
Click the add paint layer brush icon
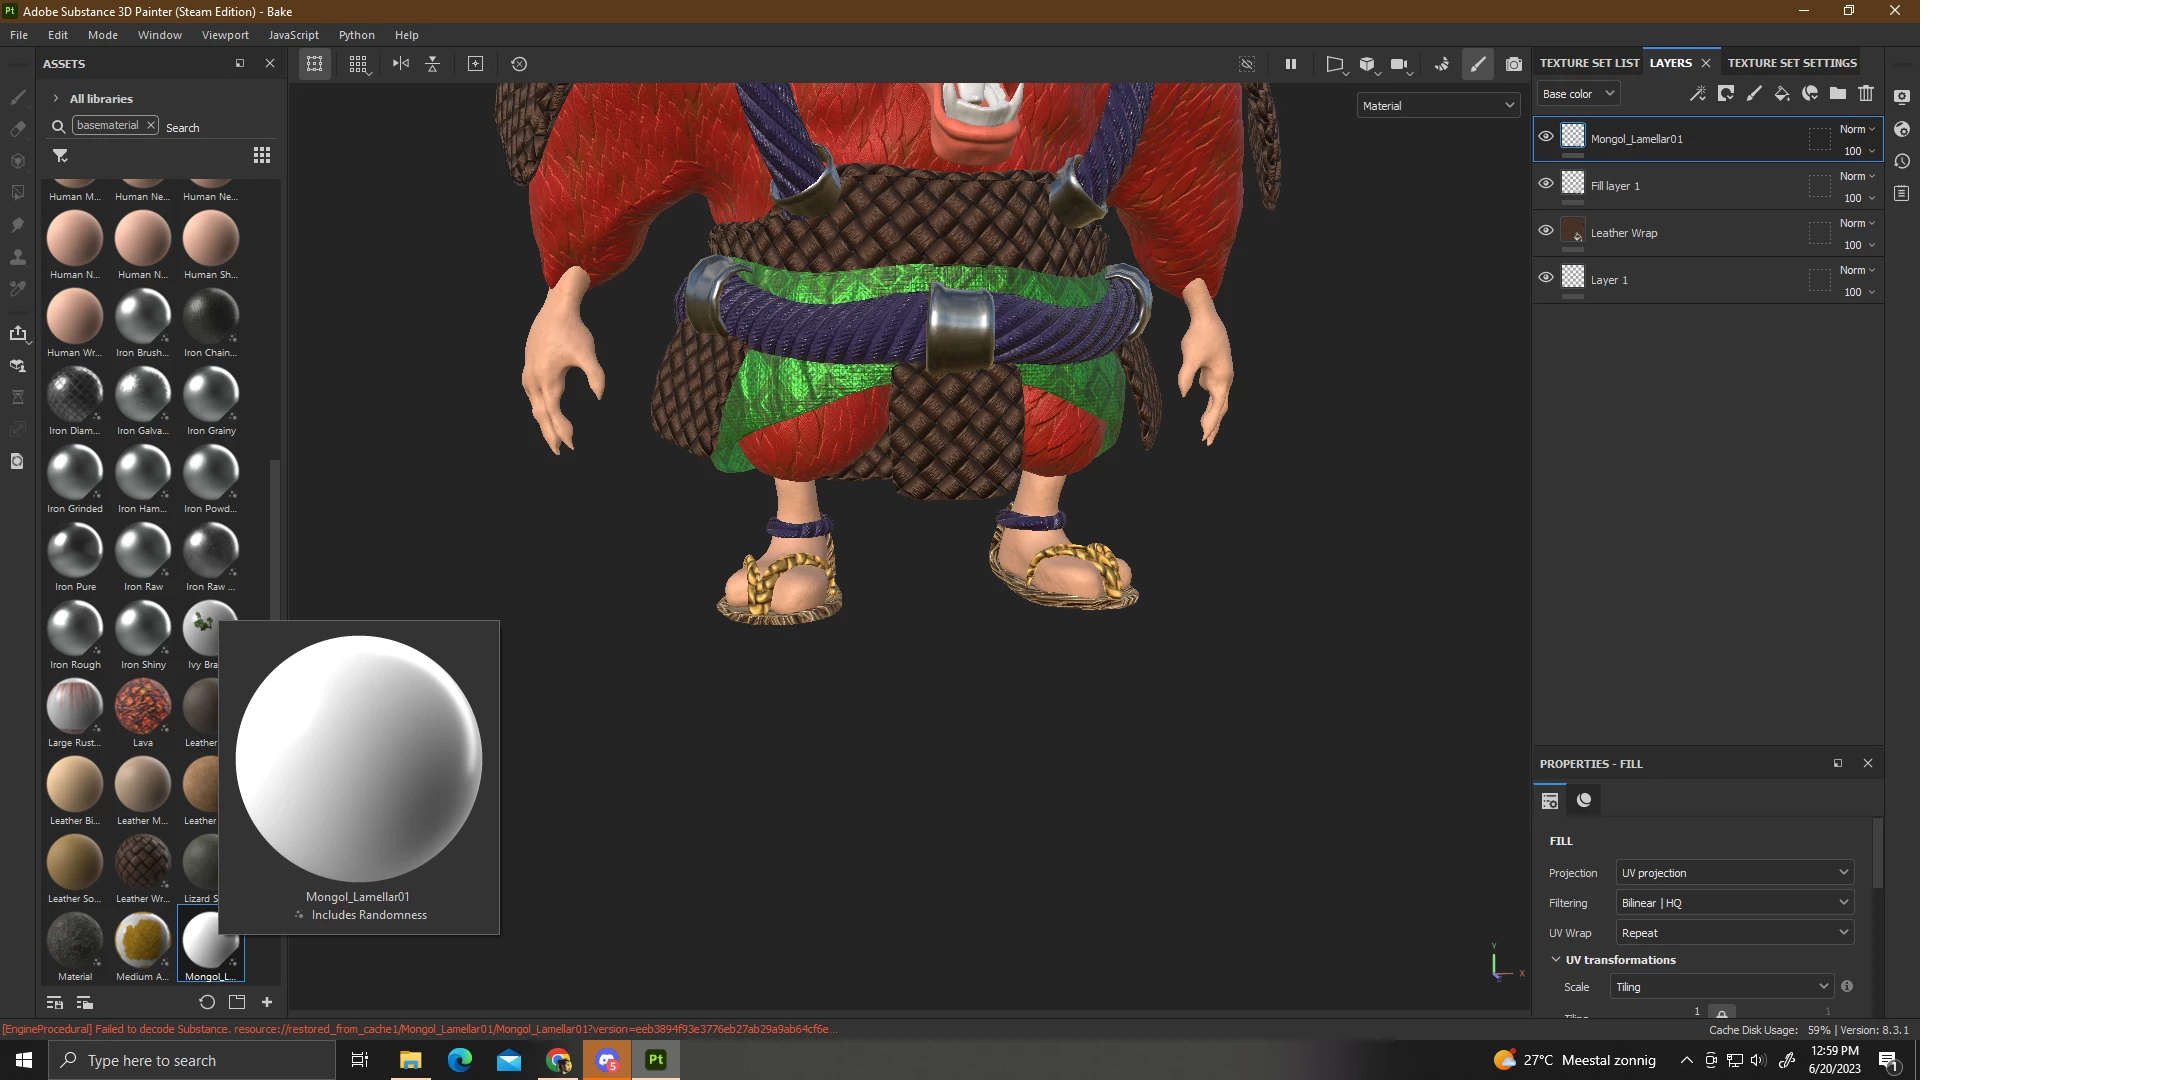pyautogui.click(x=1754, y=93)
